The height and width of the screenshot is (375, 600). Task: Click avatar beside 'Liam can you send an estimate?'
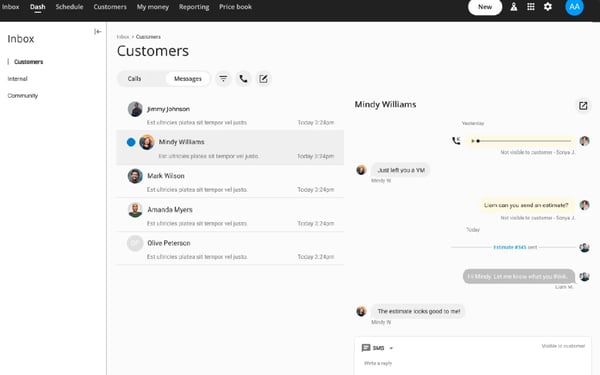tap(584, 205)
